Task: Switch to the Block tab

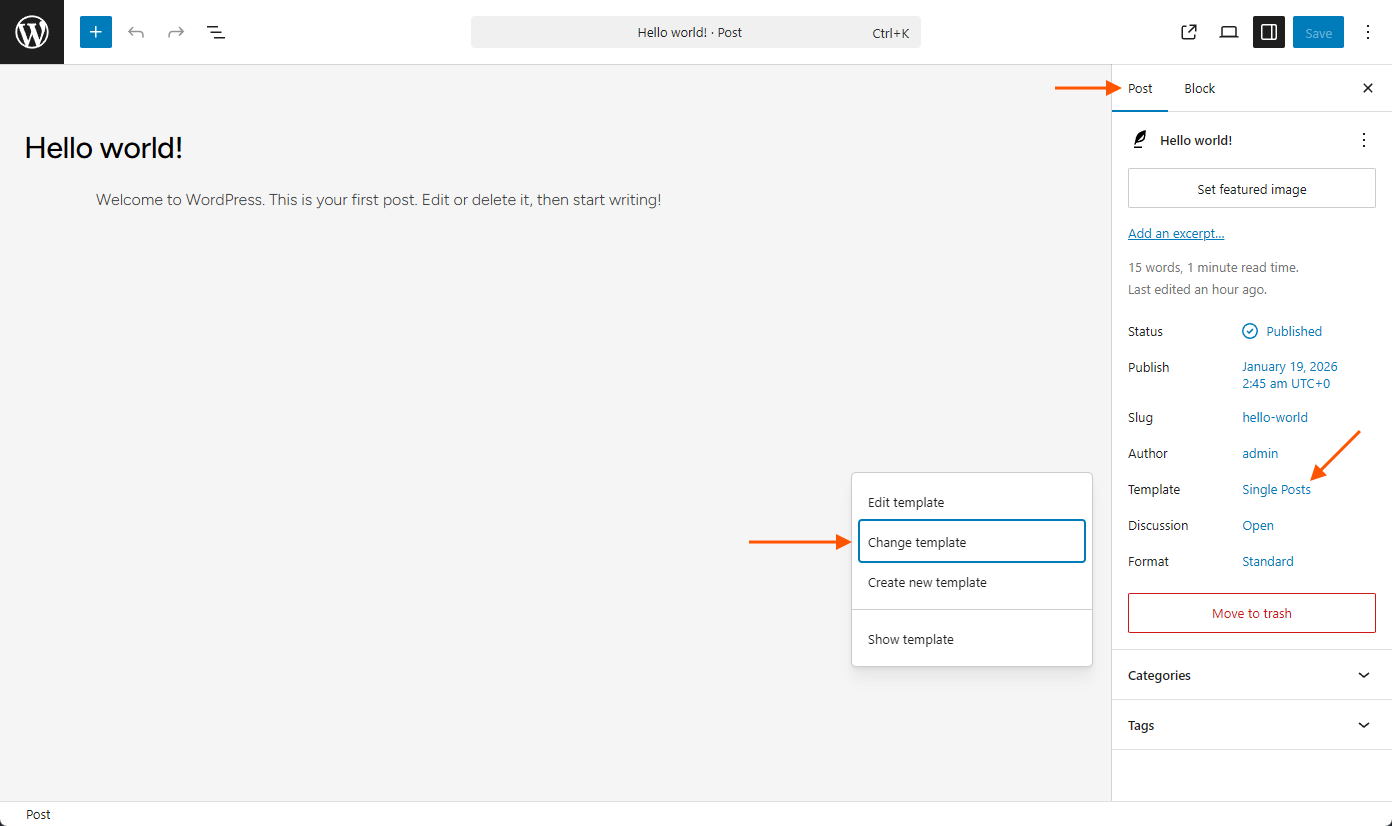Action: (x=1199, y=89)
